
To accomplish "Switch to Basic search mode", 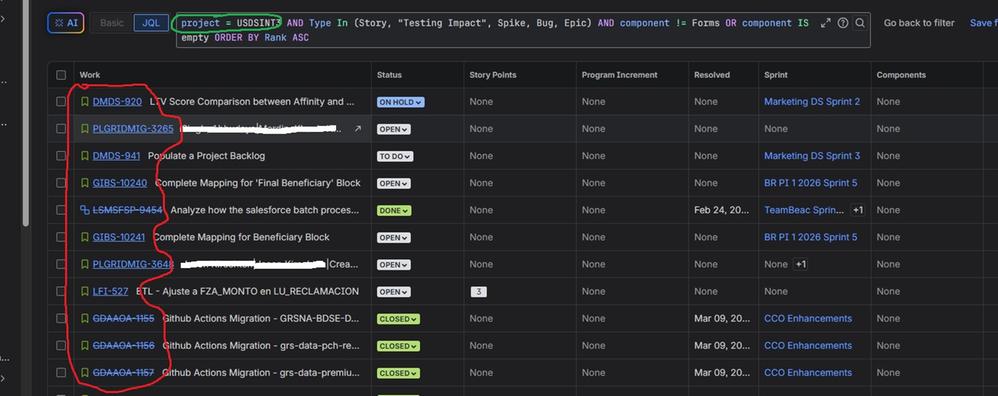I will tap(112, 23).
